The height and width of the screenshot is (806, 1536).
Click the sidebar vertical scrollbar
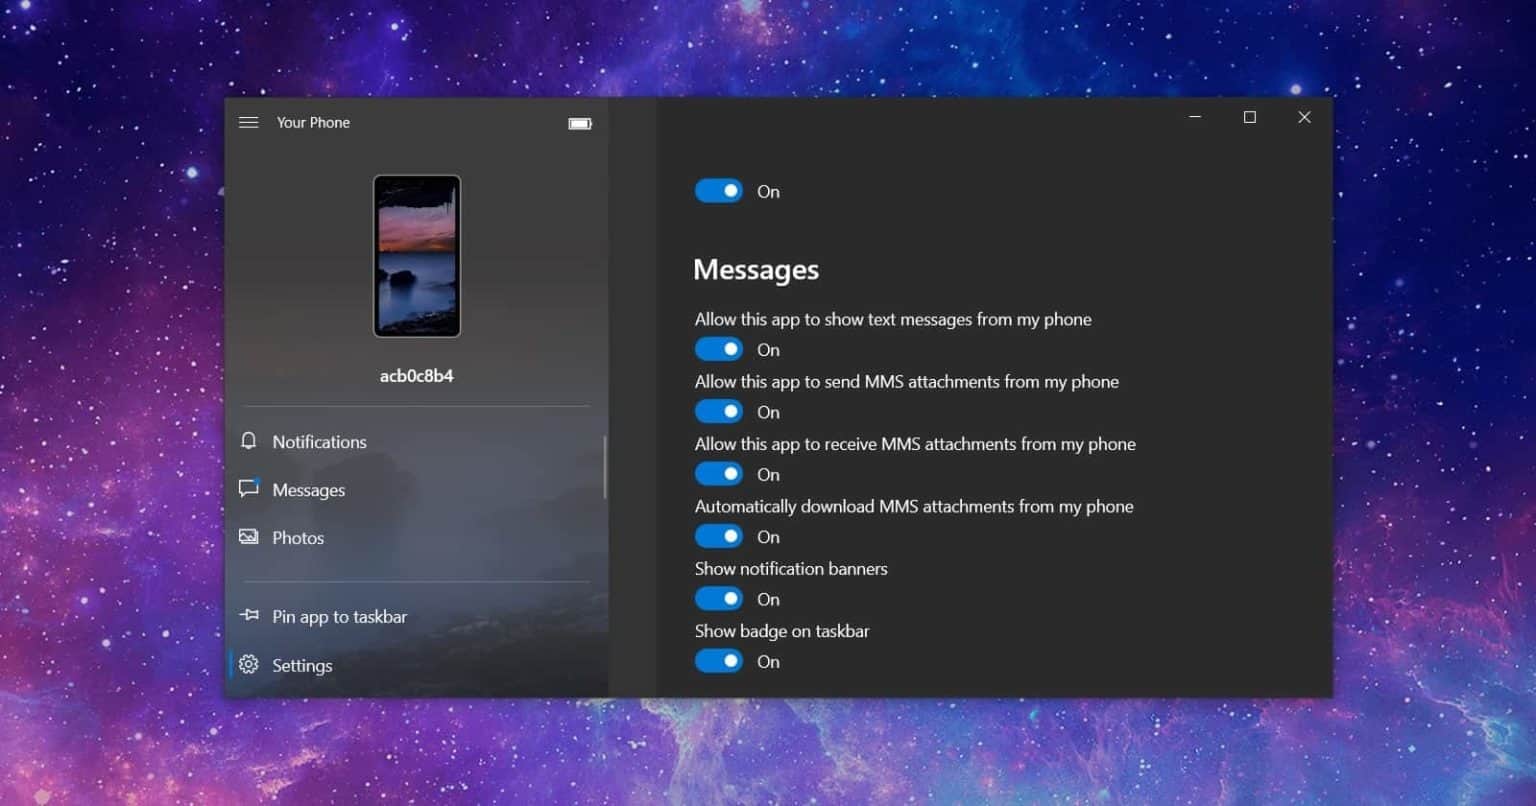[604, 467]
